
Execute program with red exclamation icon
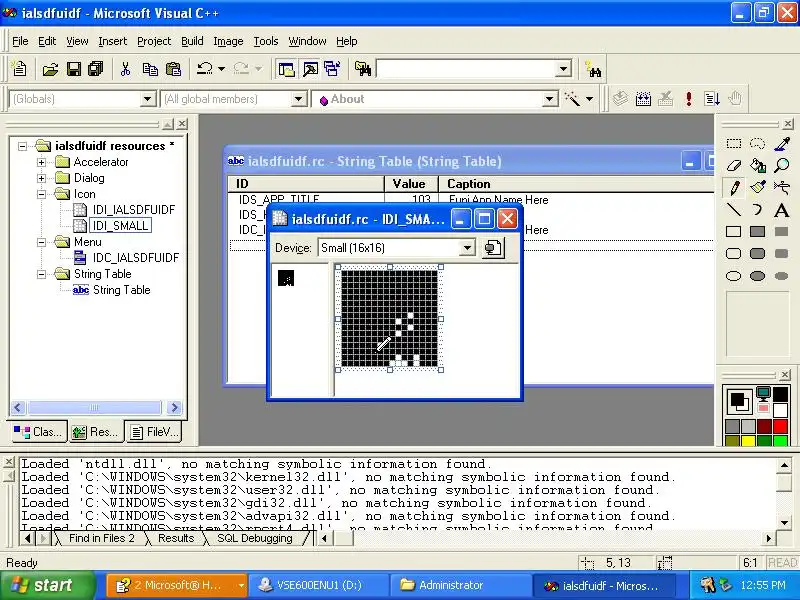[689, 98]
